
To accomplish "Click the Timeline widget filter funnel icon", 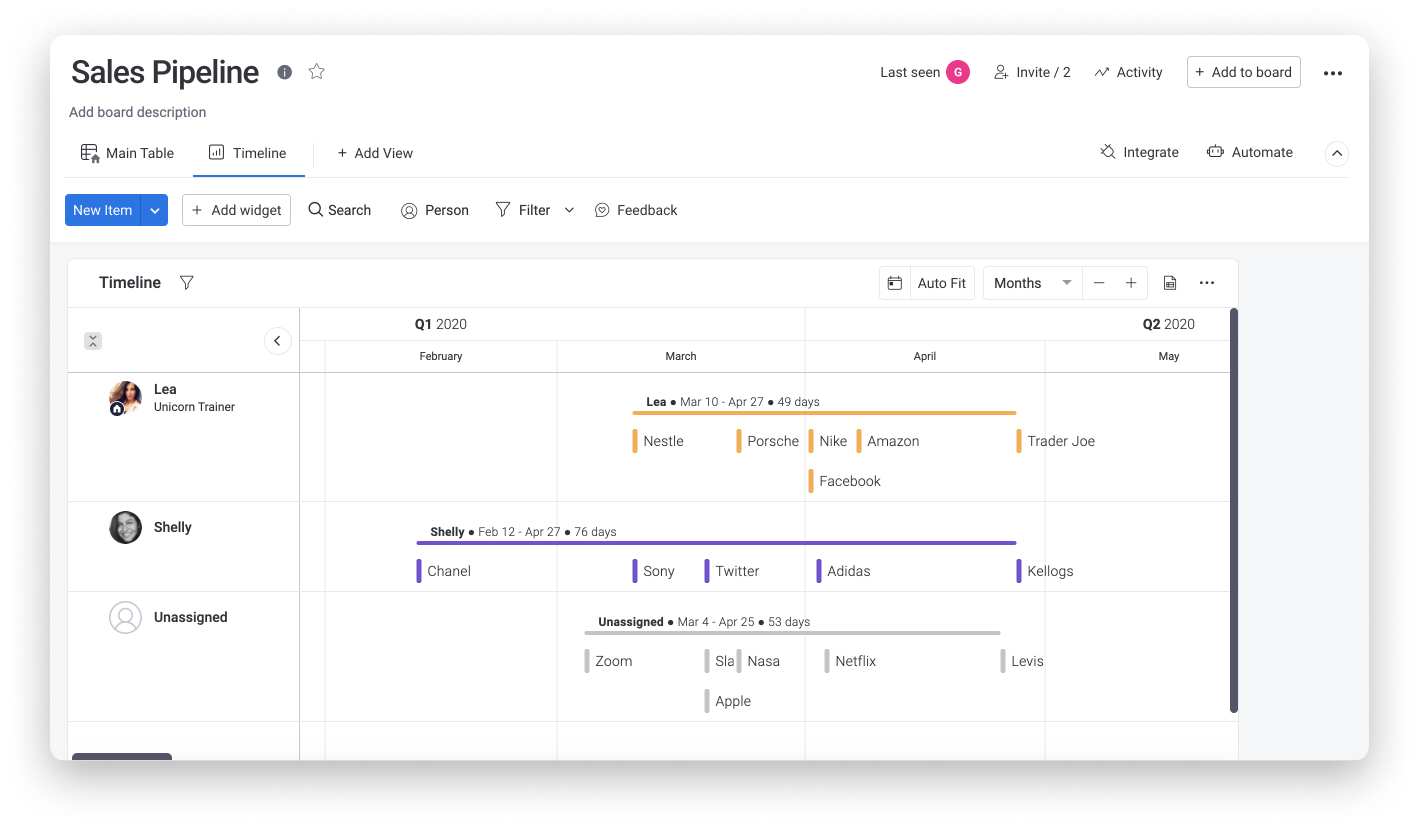I will click(x=187, y=283).
